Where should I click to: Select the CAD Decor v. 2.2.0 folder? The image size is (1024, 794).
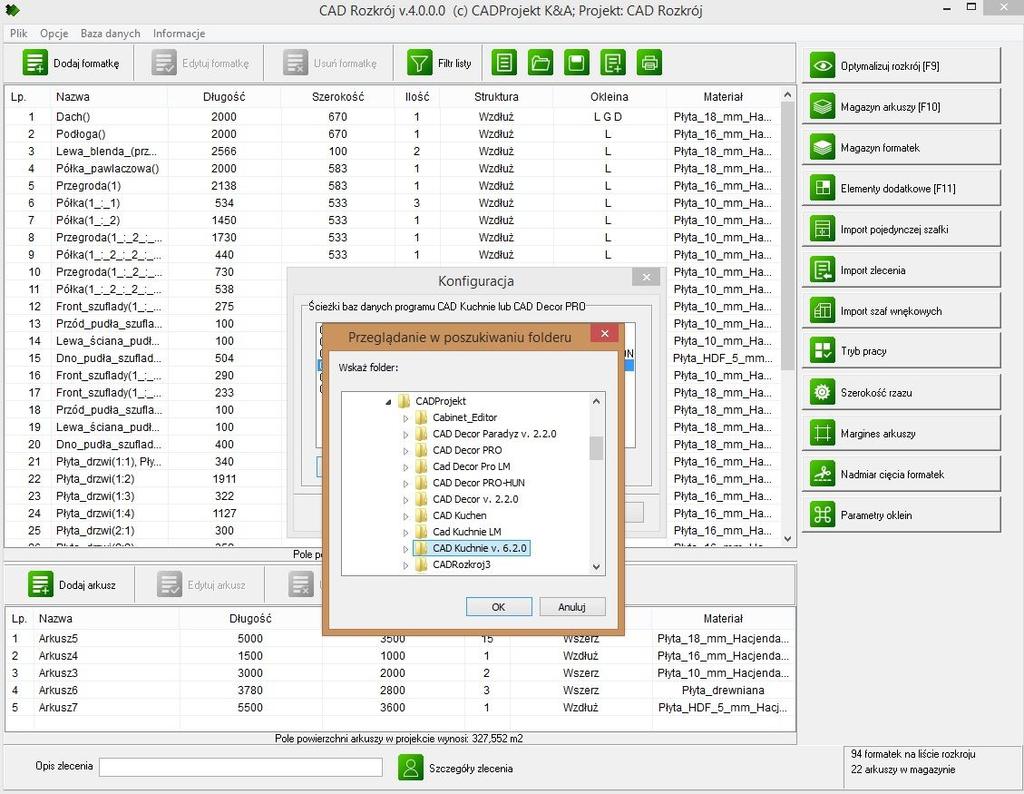click(x=475, y=499)
